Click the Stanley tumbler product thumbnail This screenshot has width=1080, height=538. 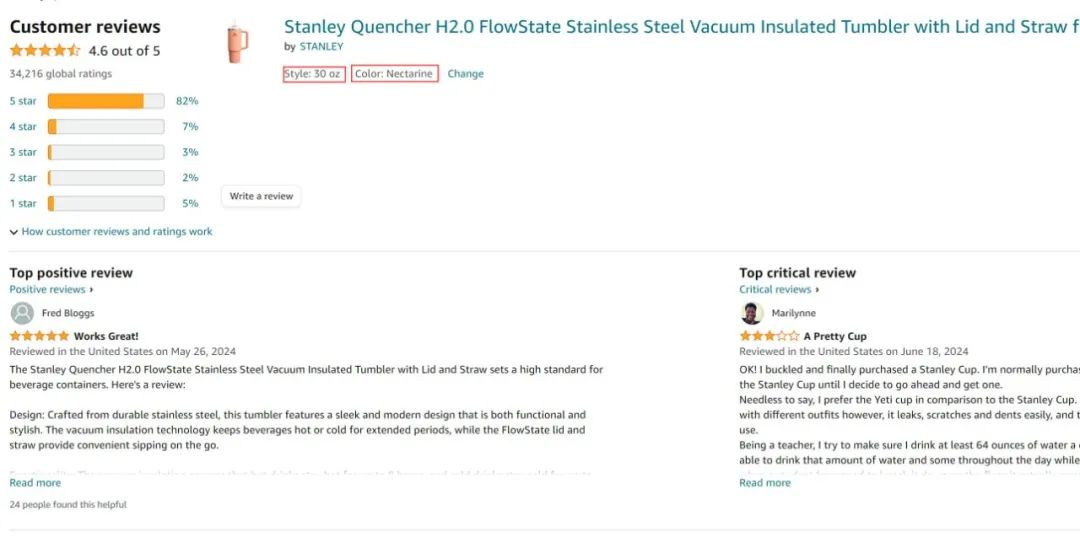(x=237, y=44)
